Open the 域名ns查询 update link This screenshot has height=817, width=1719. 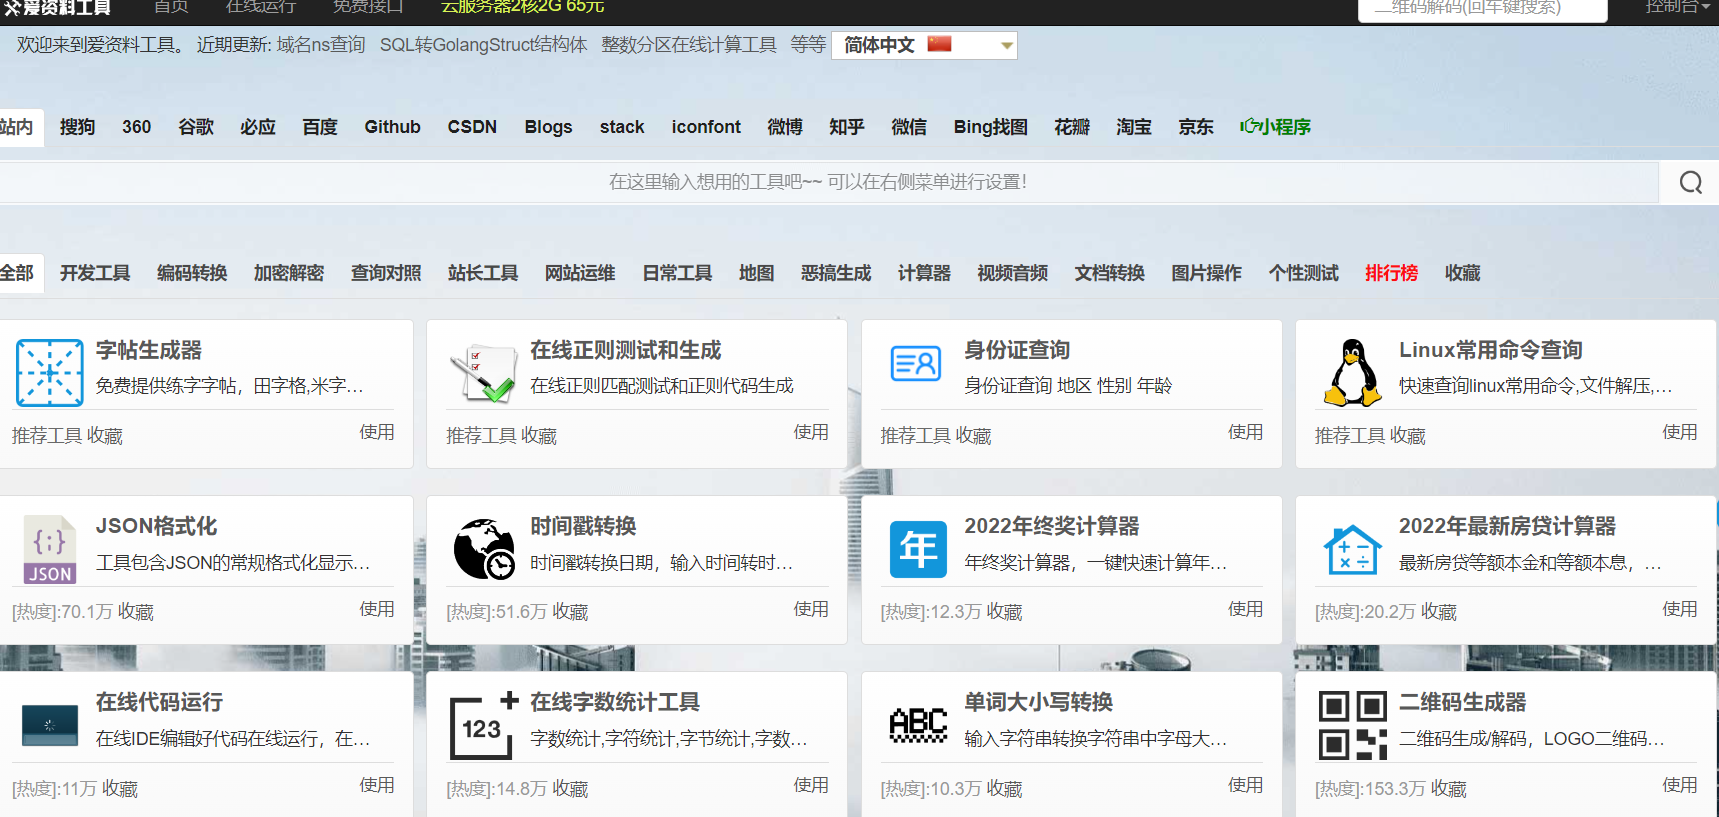pos(321,45)
